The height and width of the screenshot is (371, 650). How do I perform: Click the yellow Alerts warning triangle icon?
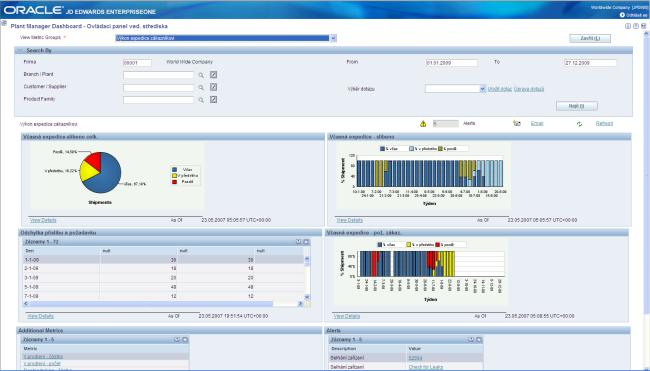[423, 124]
